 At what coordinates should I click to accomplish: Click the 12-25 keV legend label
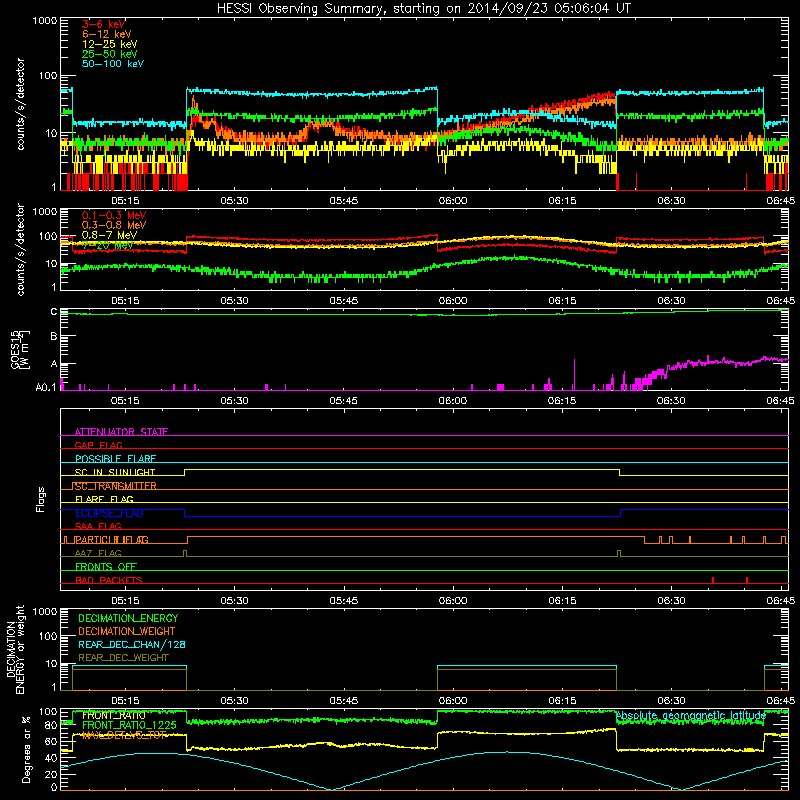tap(110, 44)
